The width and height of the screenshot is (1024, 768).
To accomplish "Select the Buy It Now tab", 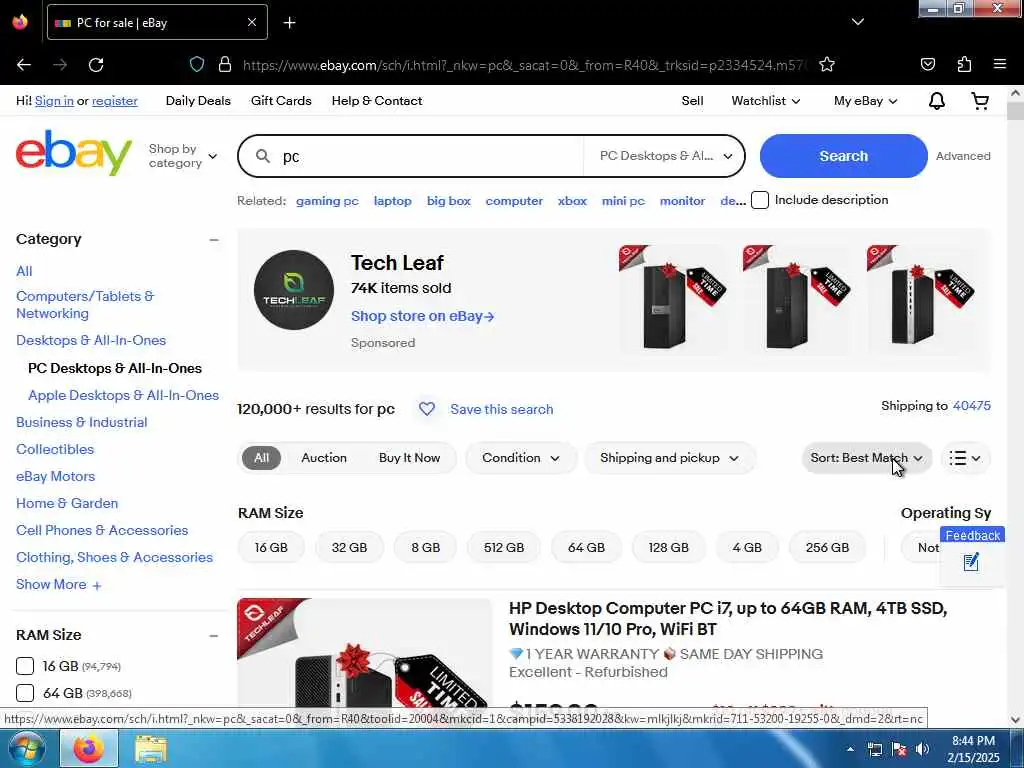I will point(409,458).
